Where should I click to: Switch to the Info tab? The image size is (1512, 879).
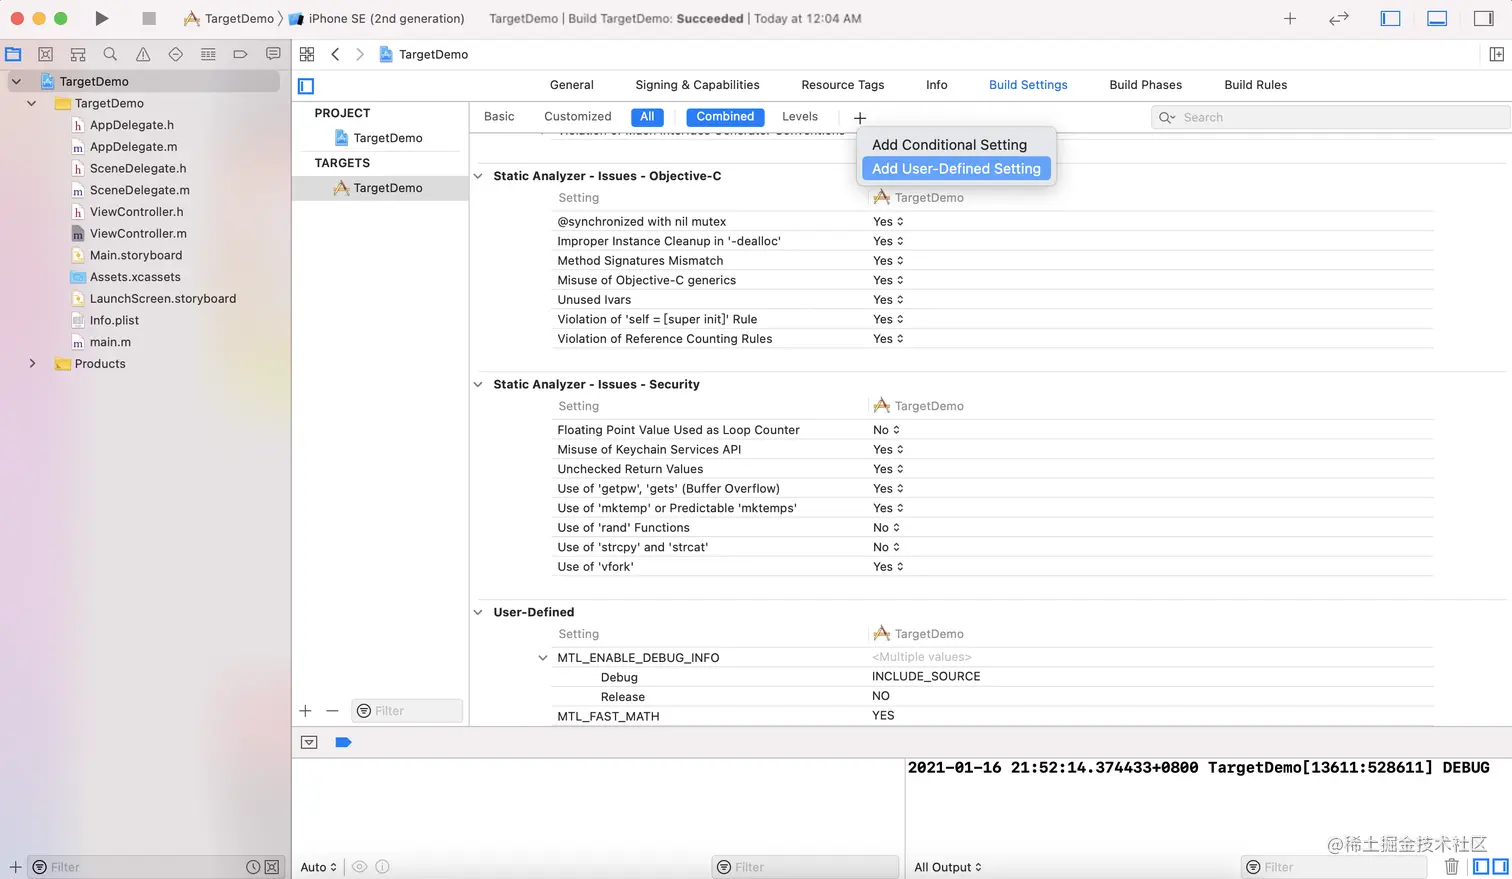[936, 85]
